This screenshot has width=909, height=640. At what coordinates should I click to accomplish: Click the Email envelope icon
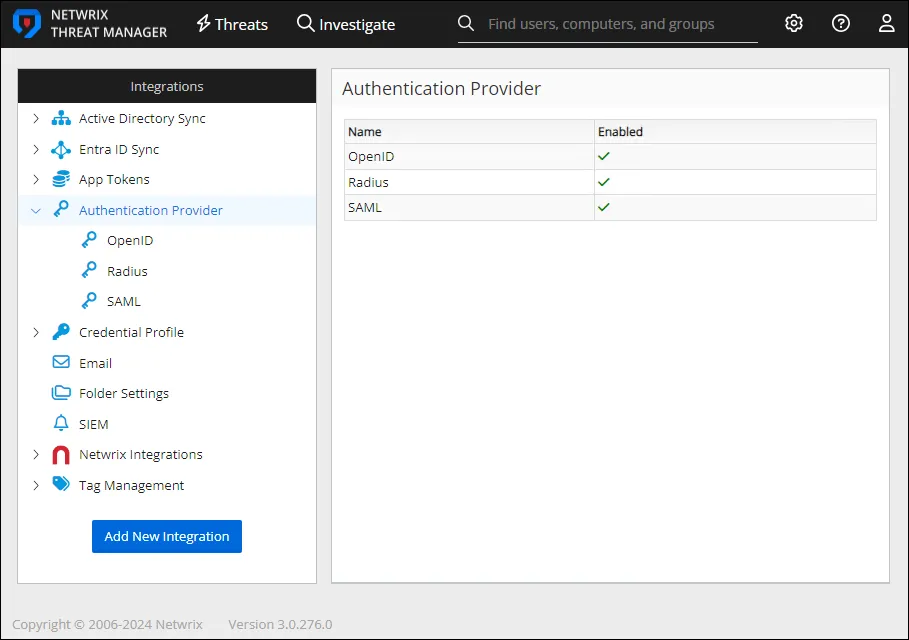(x=61, y=362)
